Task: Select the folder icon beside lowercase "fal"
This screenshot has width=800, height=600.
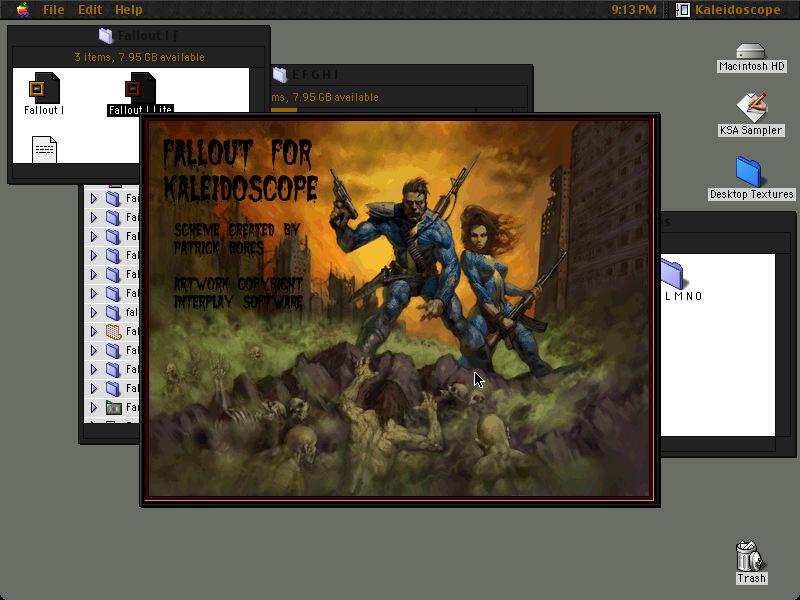Action: [113, 312]
